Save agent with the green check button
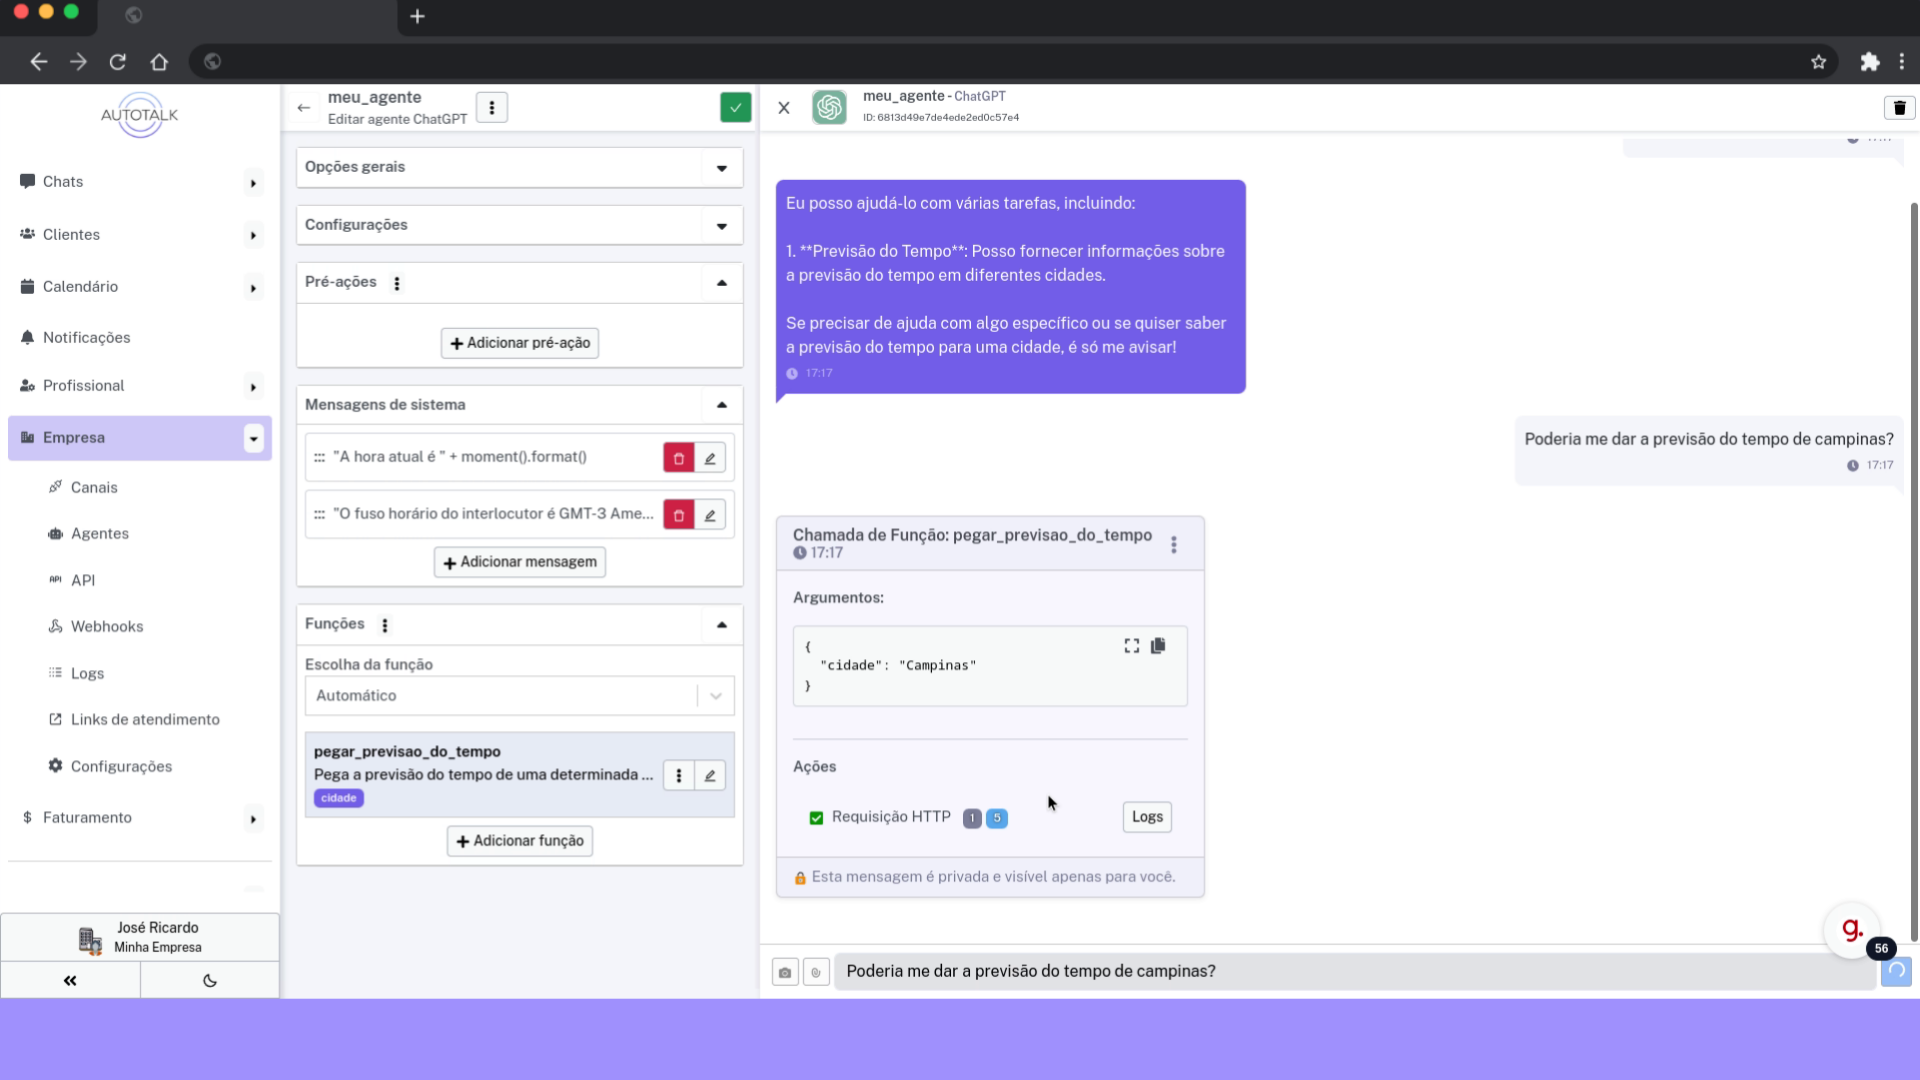The height and width of the screenshot is (1080, 1920). point(736,108)
